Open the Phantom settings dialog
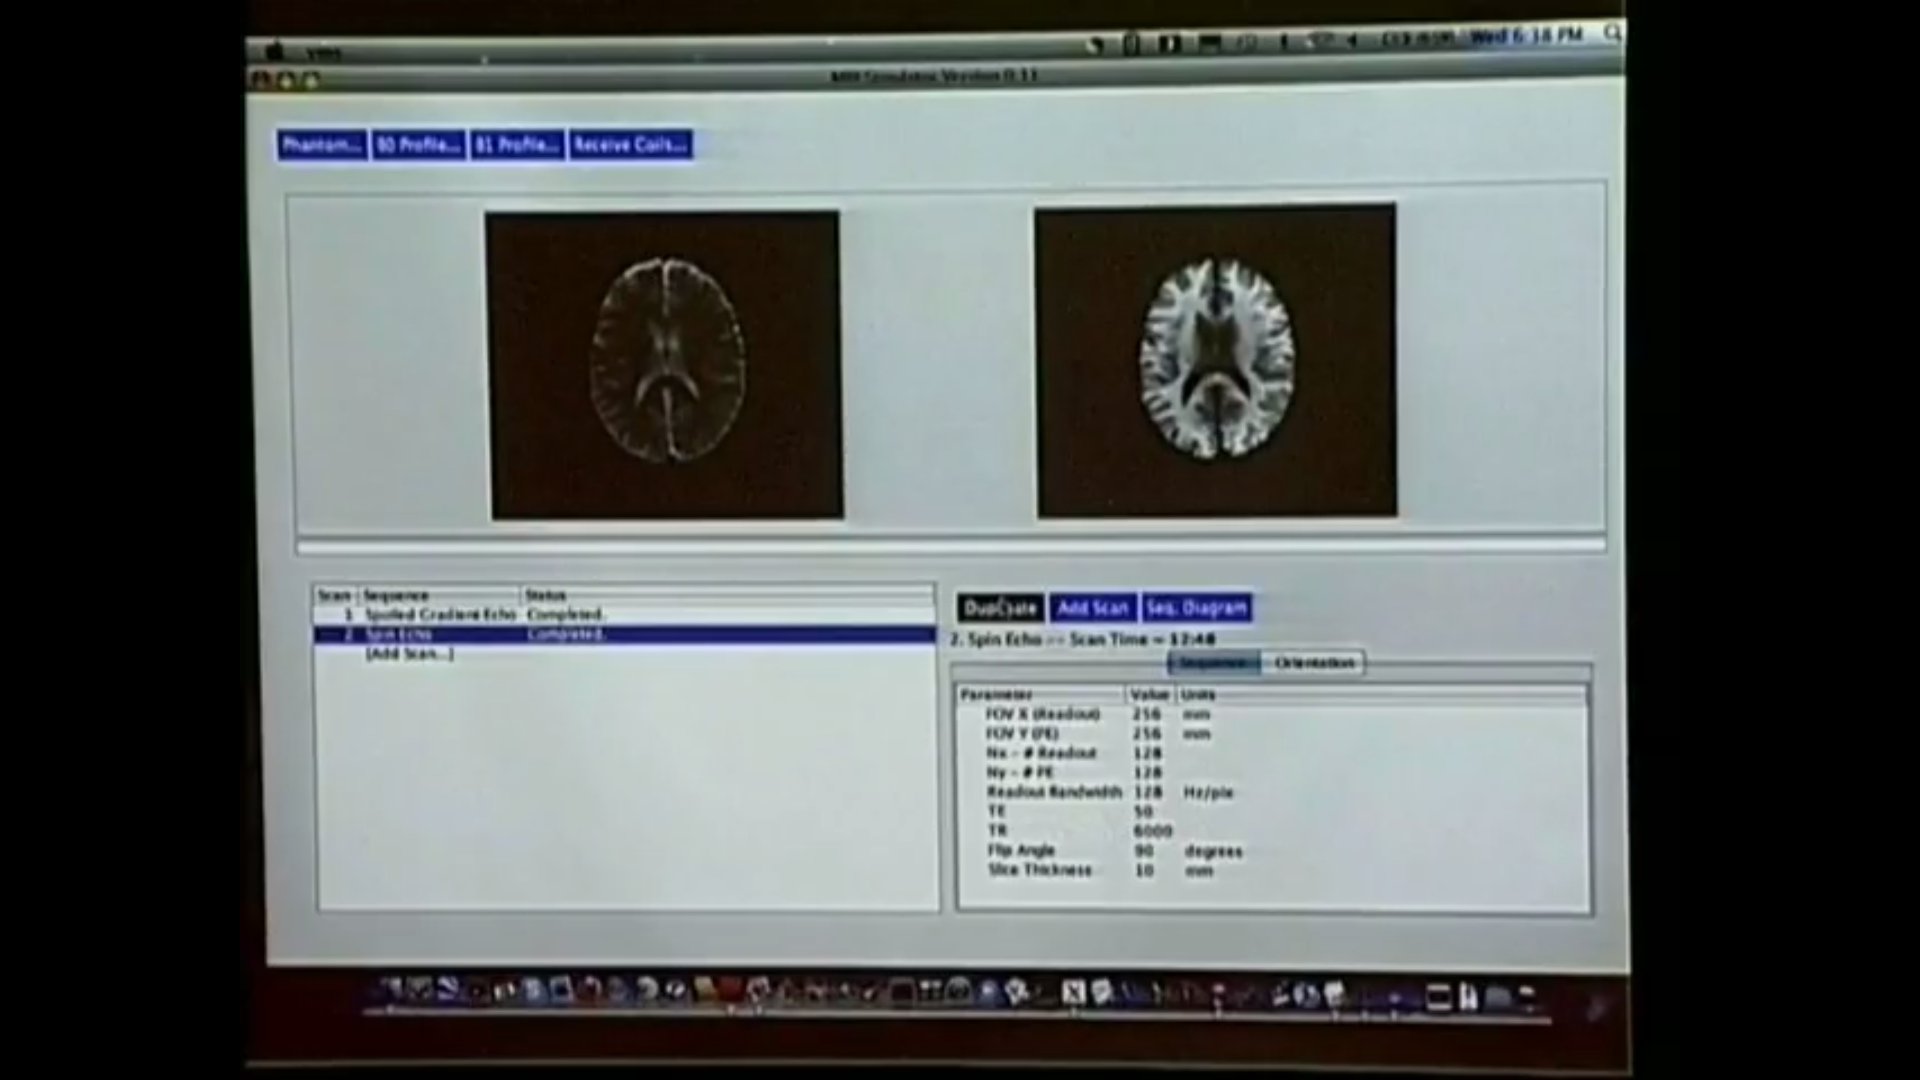1920x1080 pixels. [322, 145]
